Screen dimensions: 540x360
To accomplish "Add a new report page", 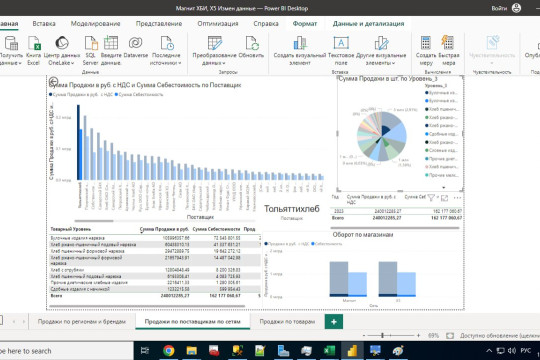I will click(x=334, y=321).
